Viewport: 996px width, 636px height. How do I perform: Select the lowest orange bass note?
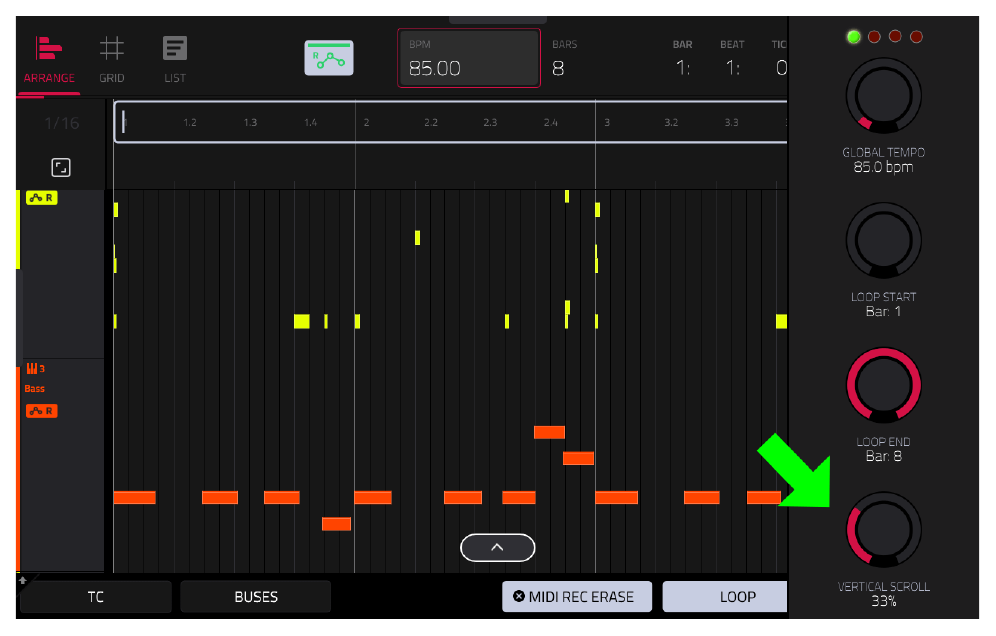point(336,524)
